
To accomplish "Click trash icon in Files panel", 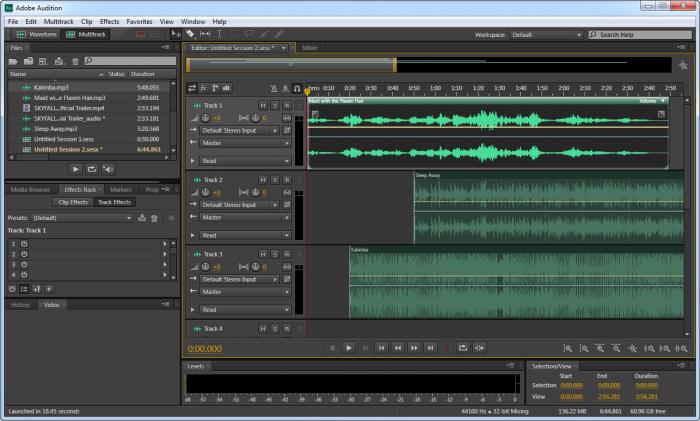I will (x=75, y=61).
